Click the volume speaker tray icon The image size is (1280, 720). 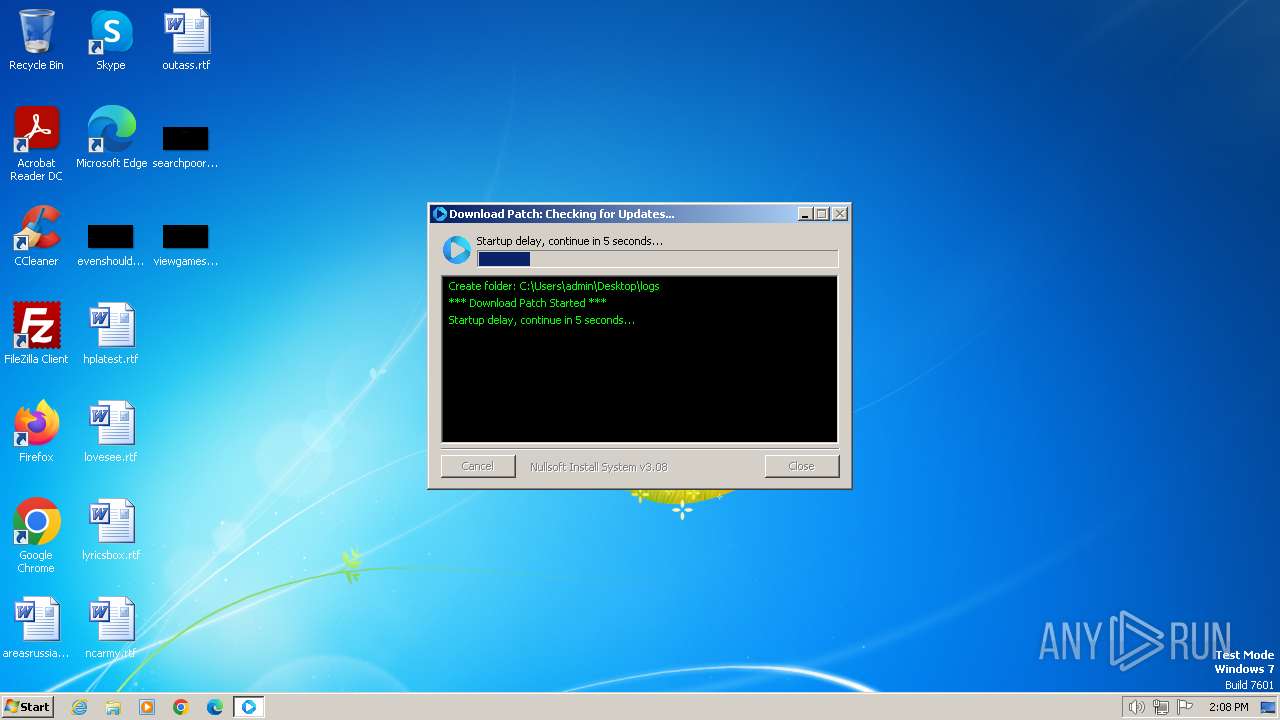[1136, 707]
